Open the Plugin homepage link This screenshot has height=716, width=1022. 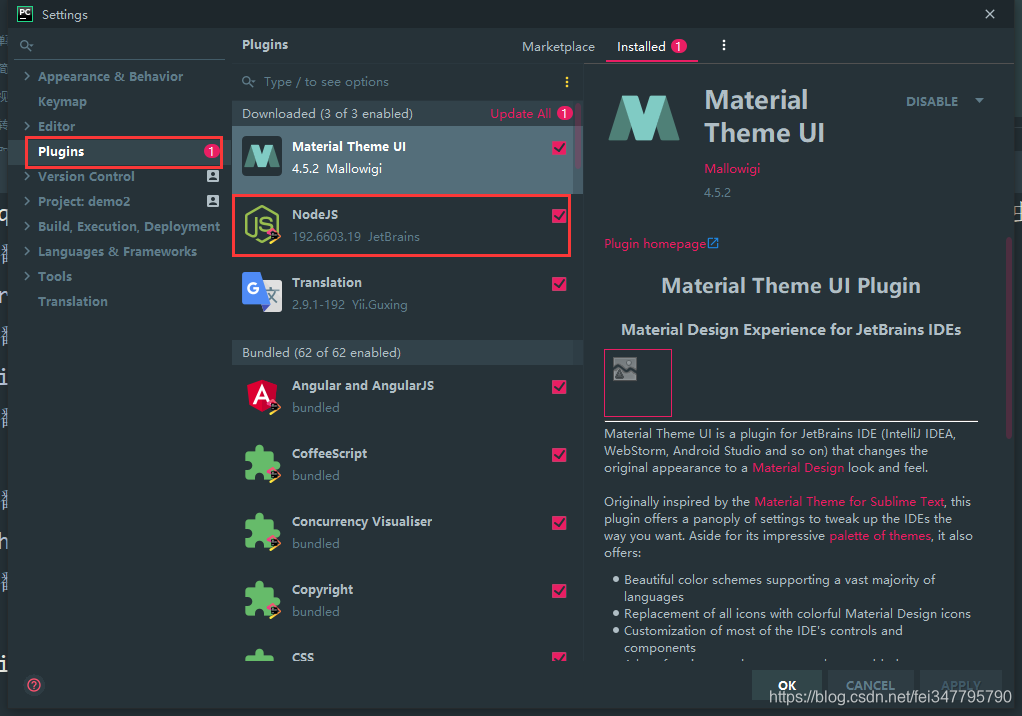pyautogui.click(x=654, y=244)
